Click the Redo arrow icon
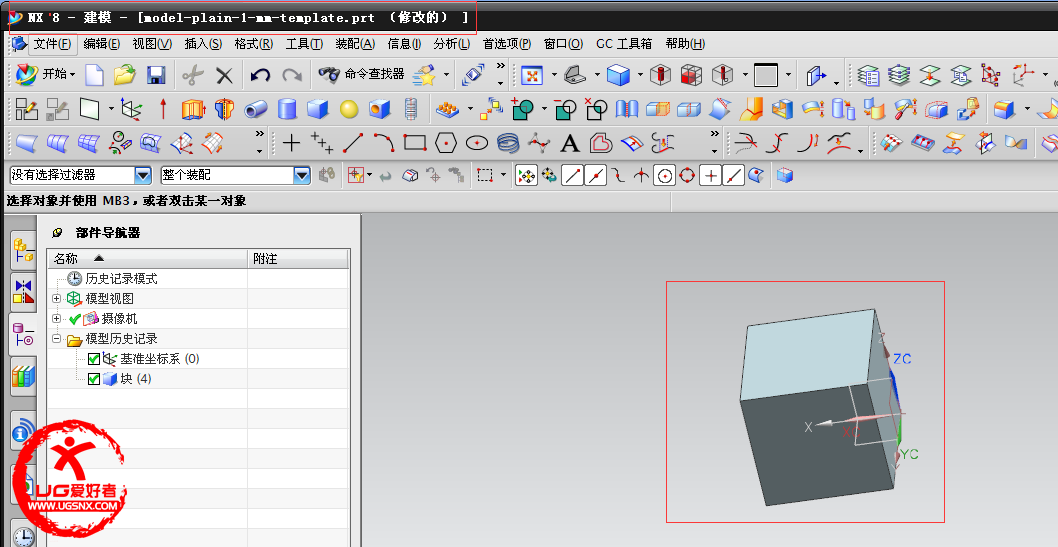Image resolution: width=1058 pixels, height=547 pixels. click(x=291, y=75)
